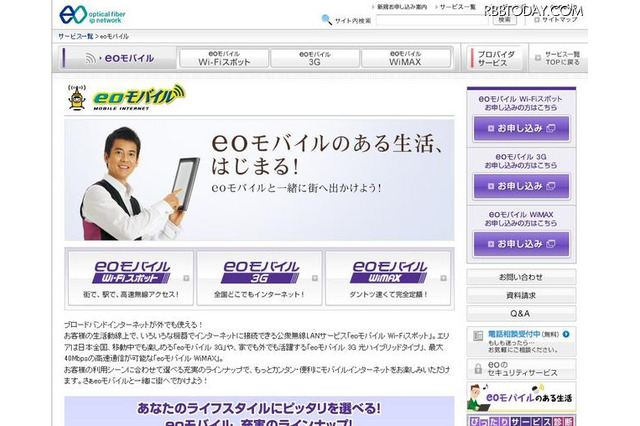The height and width of the screenshot is (426, 640).
Task: Click the eoモバイルのある生活 sidebar banner
Action: (521, 397)
